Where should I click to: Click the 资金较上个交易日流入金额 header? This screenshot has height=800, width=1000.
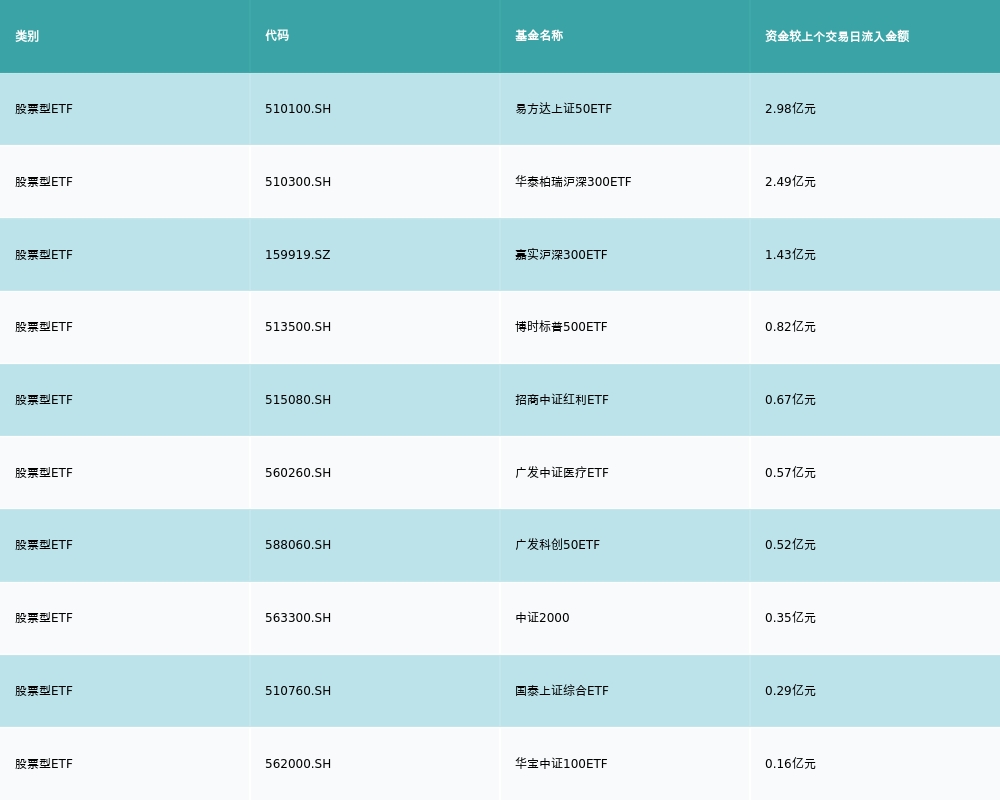coord(837,36)
